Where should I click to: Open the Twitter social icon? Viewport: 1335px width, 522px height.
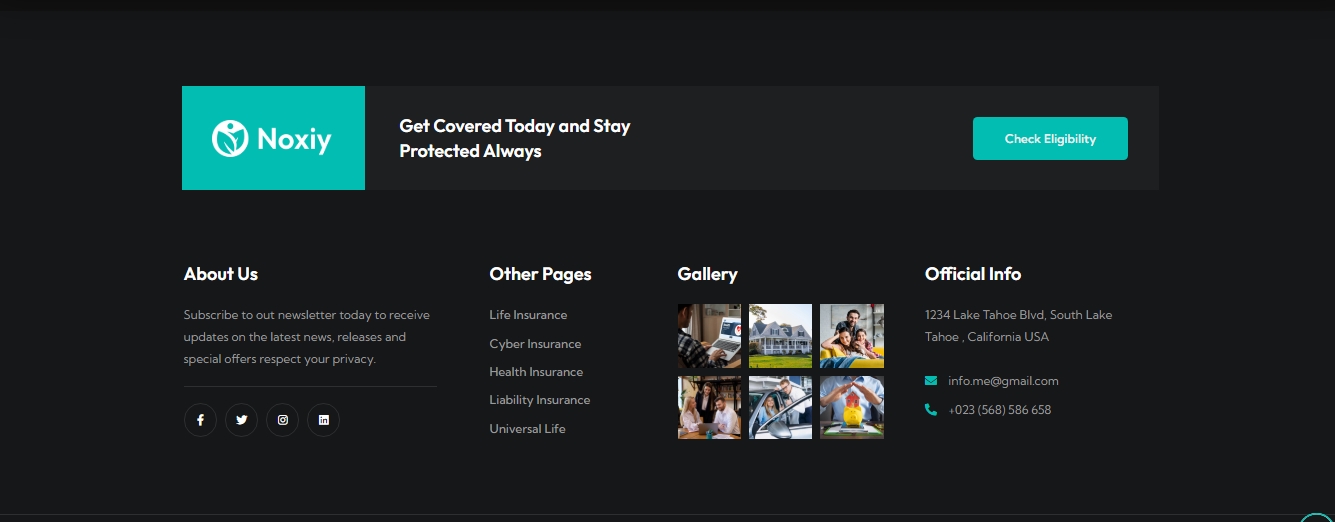click(241, 420)
